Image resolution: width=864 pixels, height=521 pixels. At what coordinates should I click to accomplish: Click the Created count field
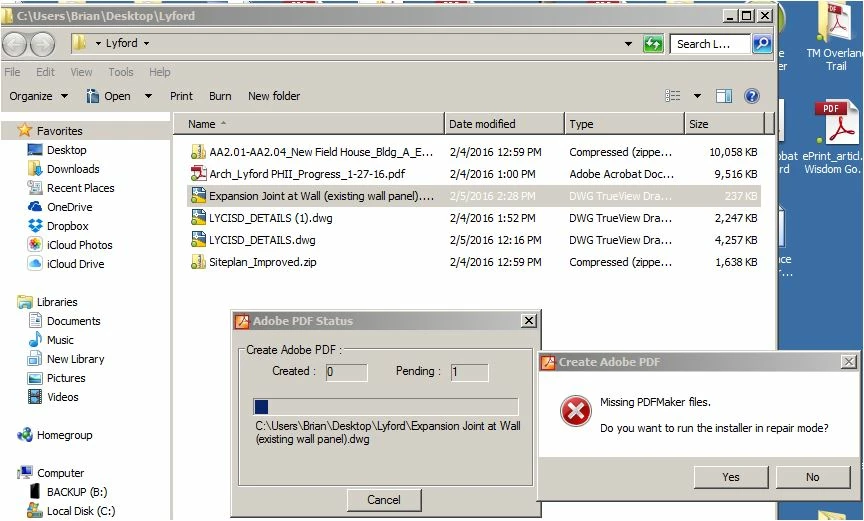346,372
